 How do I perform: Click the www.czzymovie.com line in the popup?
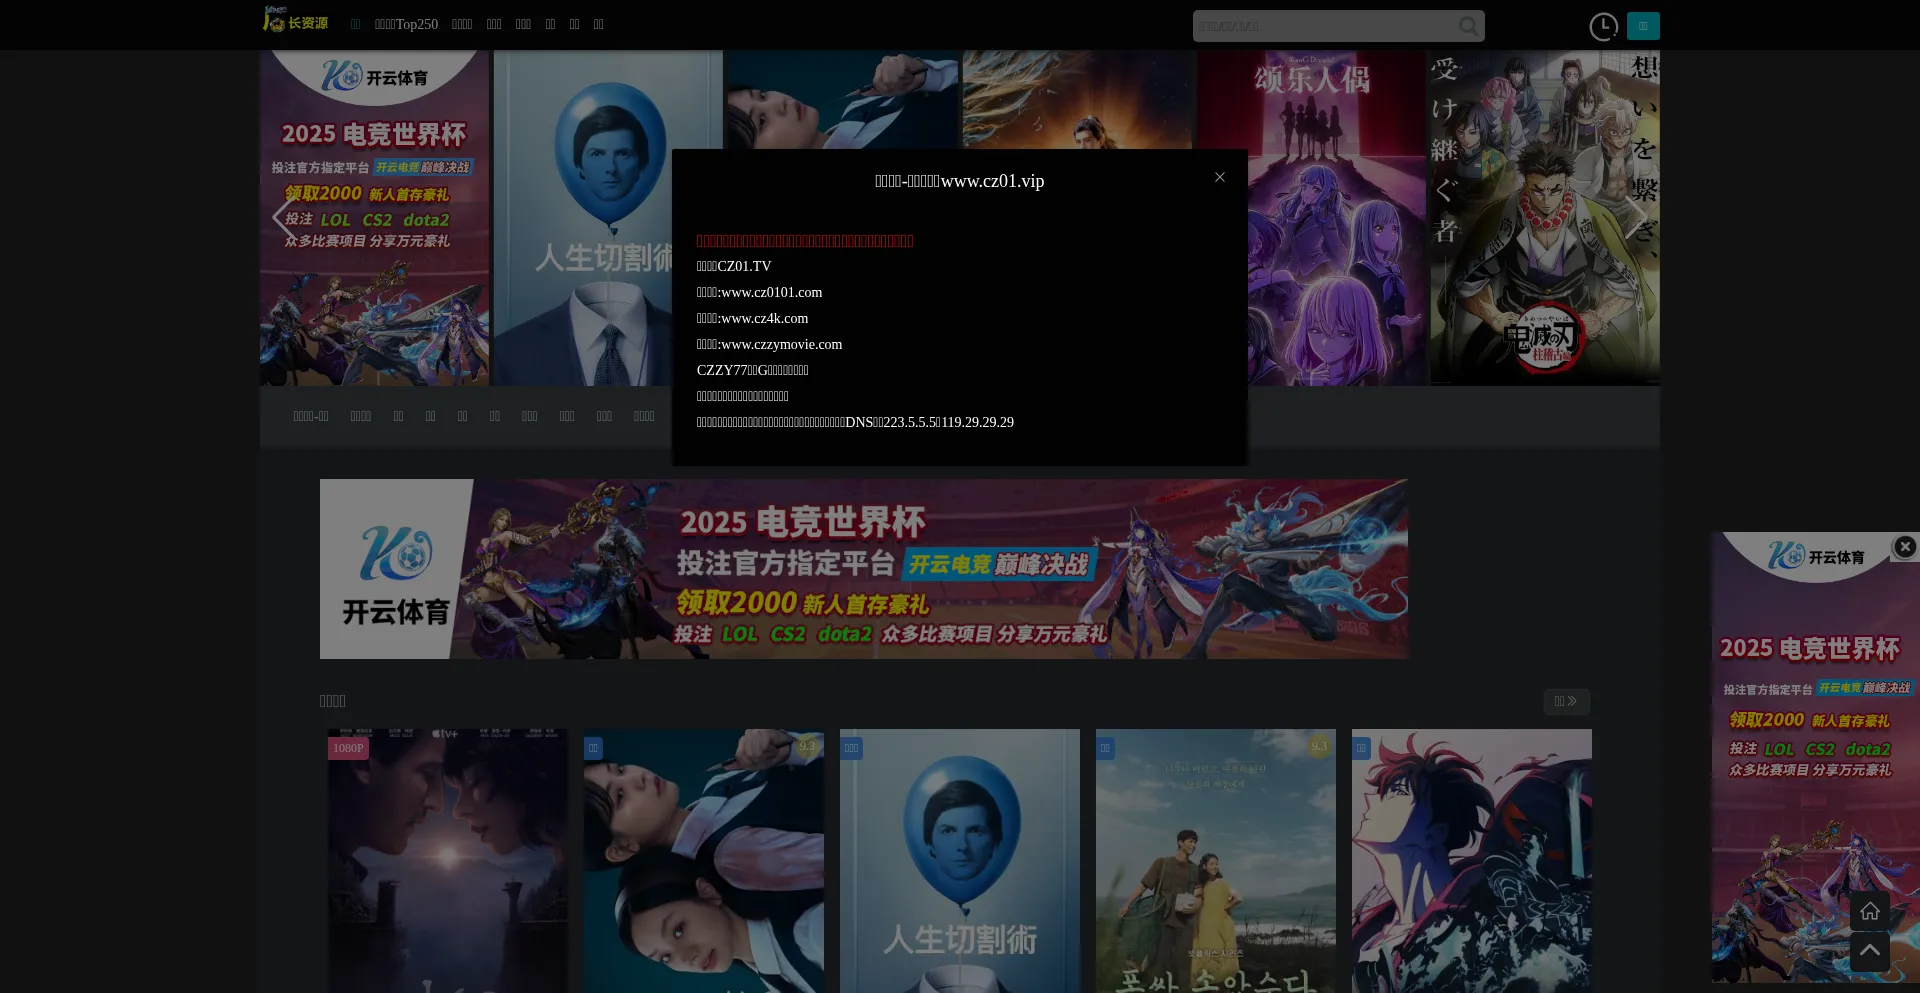(769, 344)
